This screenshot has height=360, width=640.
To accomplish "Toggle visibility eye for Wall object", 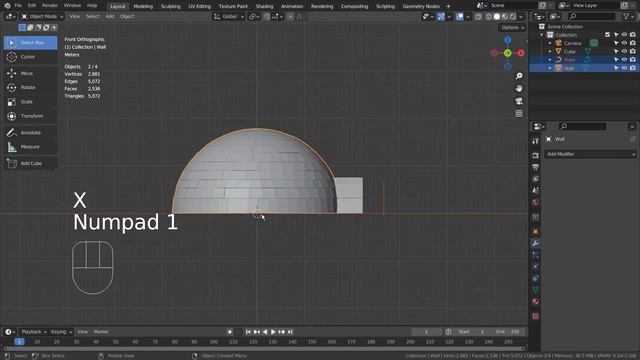I will 624,68.
